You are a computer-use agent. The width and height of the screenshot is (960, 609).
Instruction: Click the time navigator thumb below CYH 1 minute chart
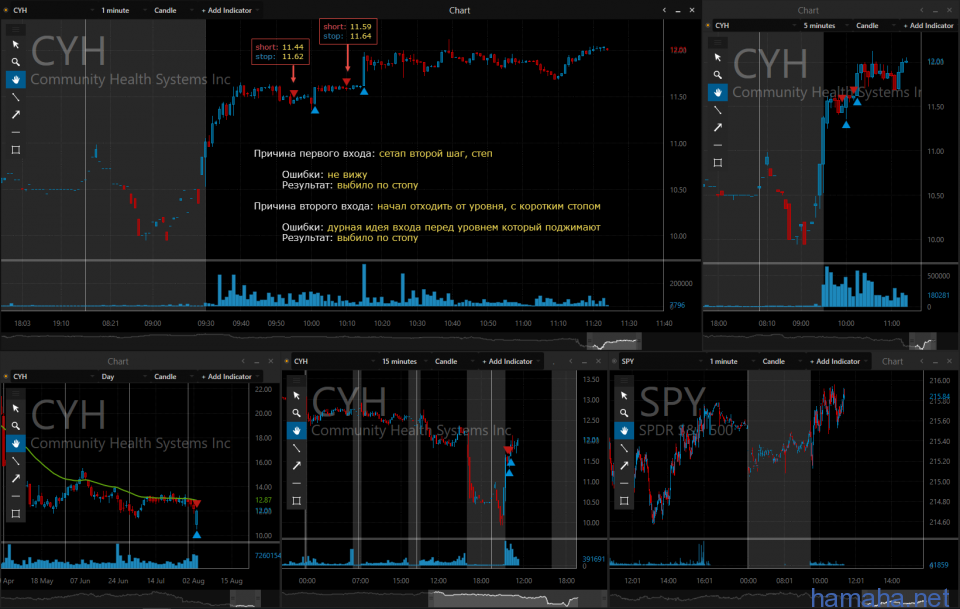[614, 342]
